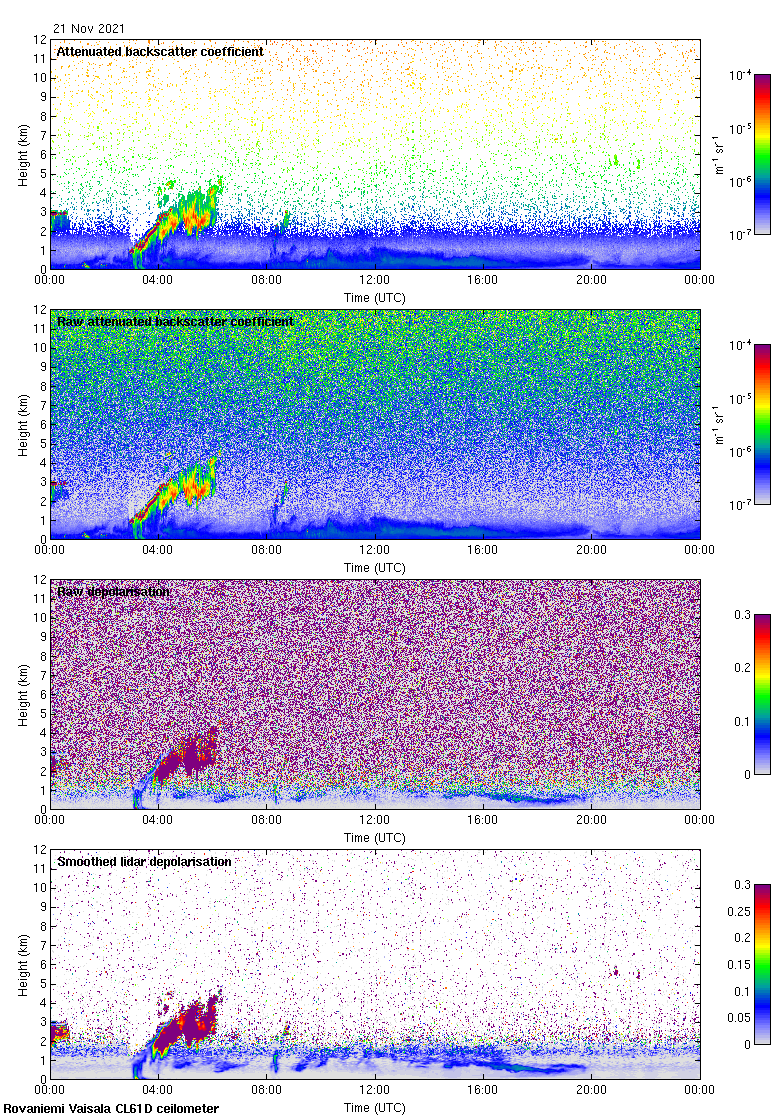Click 'Time (UTC)' label under the second plot

374,568
